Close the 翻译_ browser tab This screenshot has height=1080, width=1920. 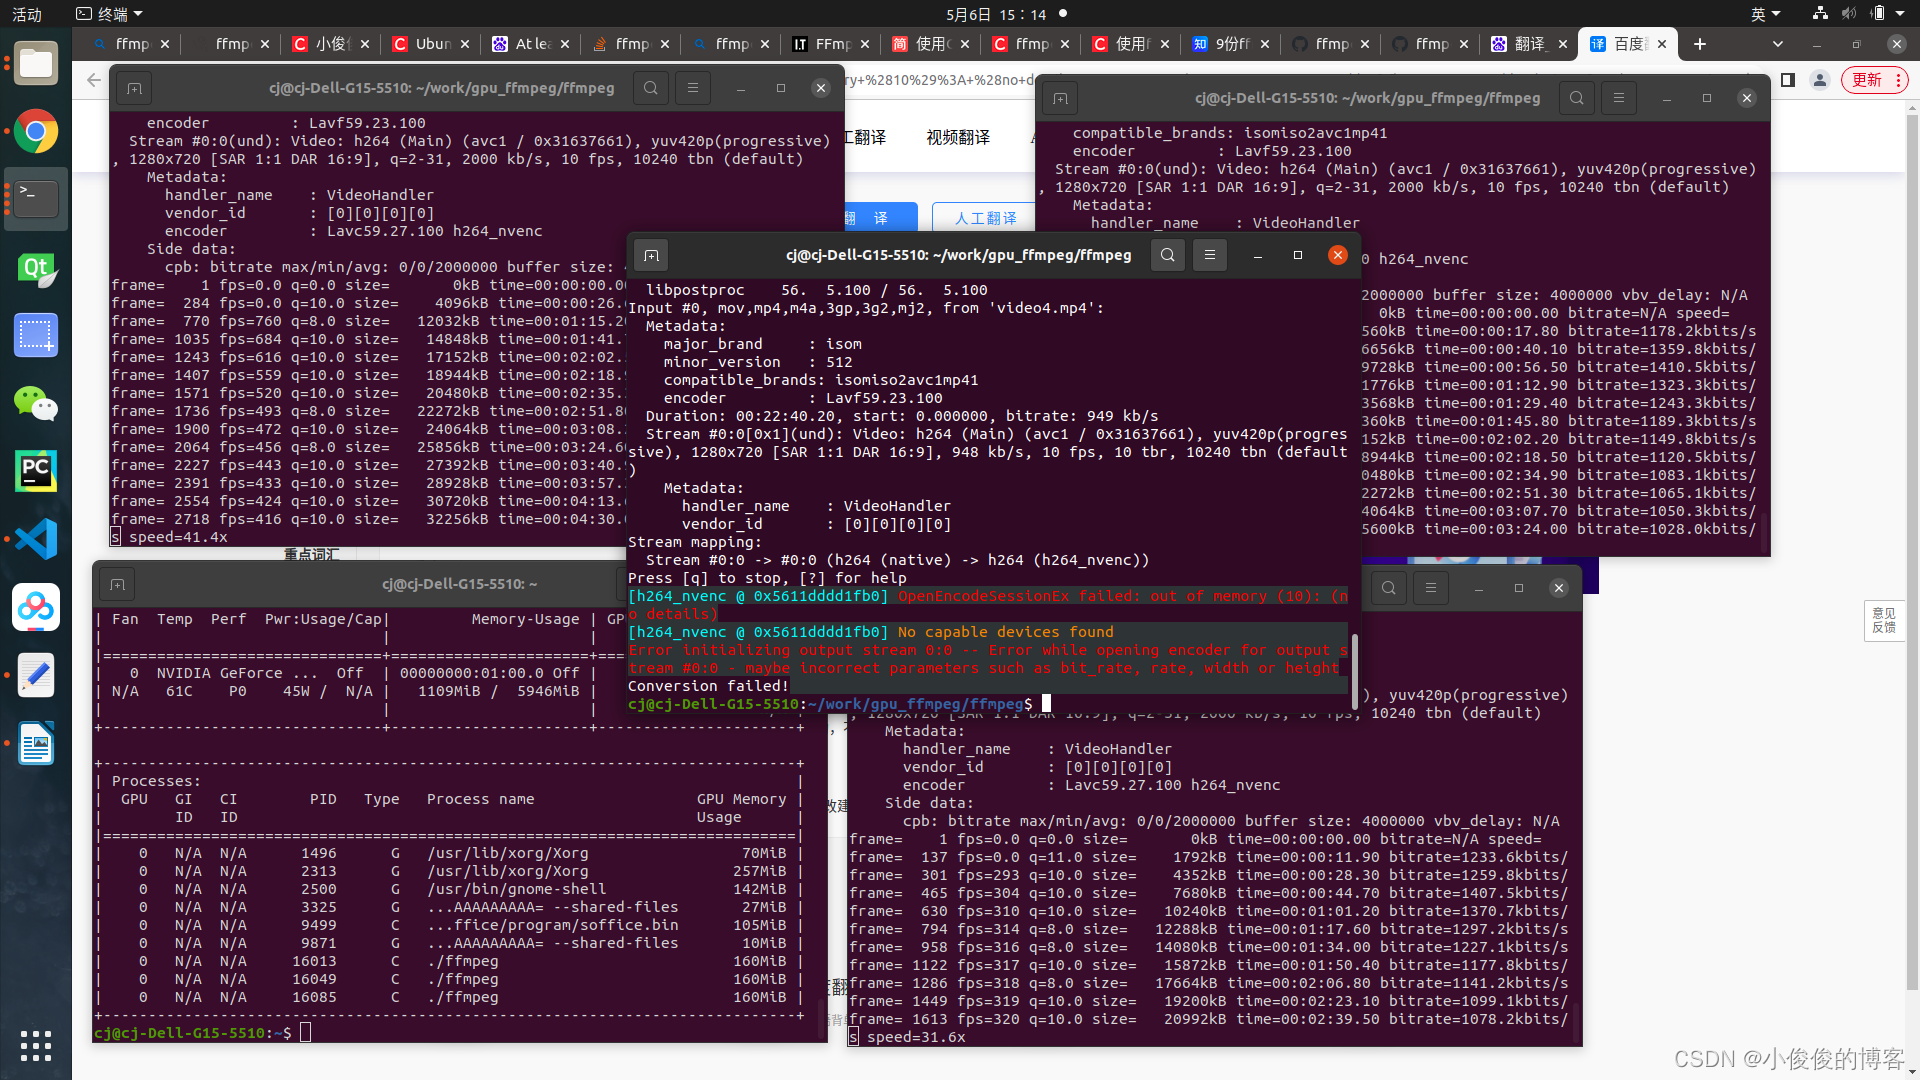[1563, 44]
